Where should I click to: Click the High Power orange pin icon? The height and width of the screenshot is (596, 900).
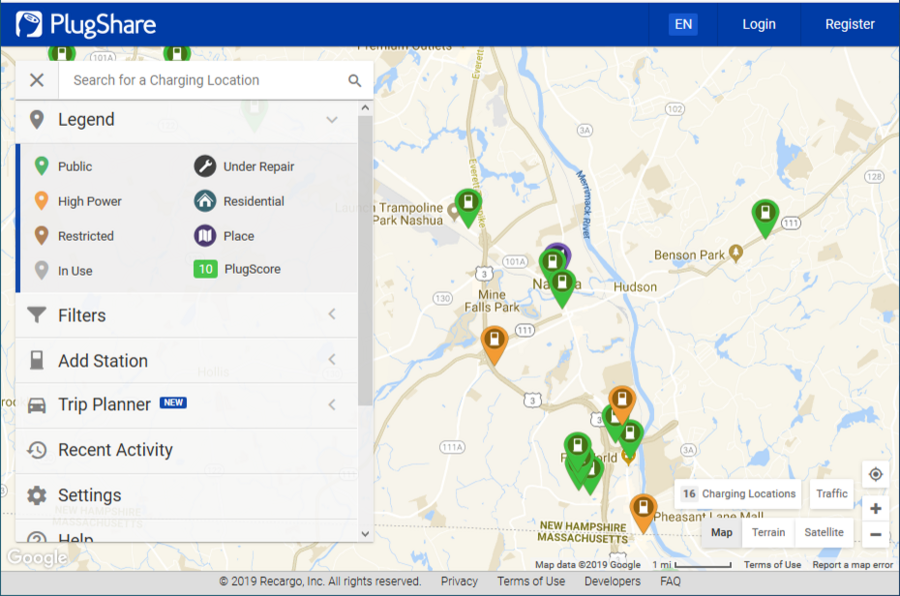[41, 201]
